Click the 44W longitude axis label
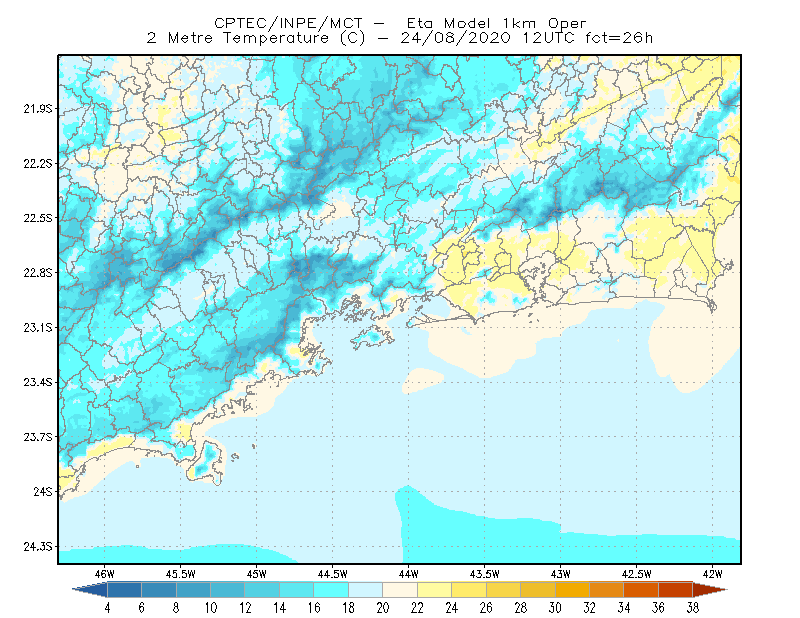 [x=408, y=574]
